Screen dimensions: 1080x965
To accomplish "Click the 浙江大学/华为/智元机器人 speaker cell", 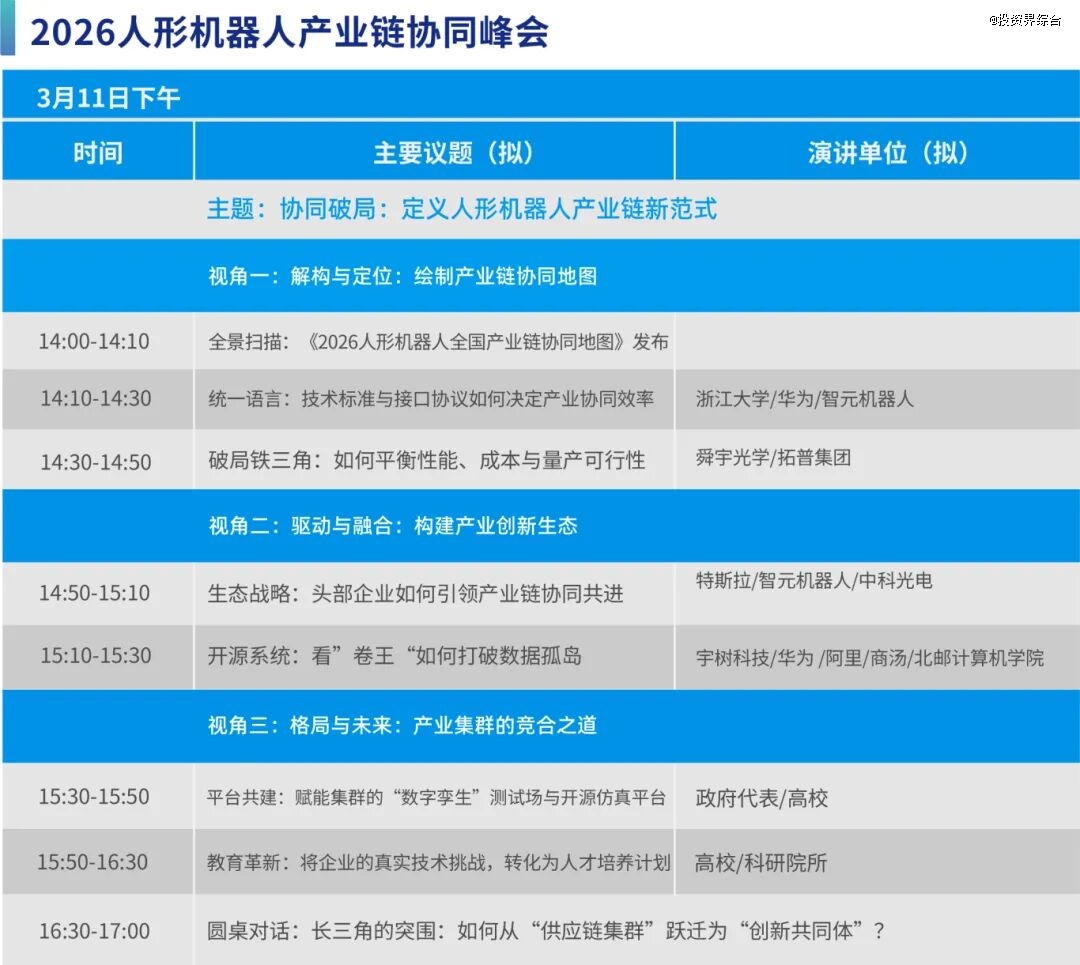I will [x=804, y=398].
